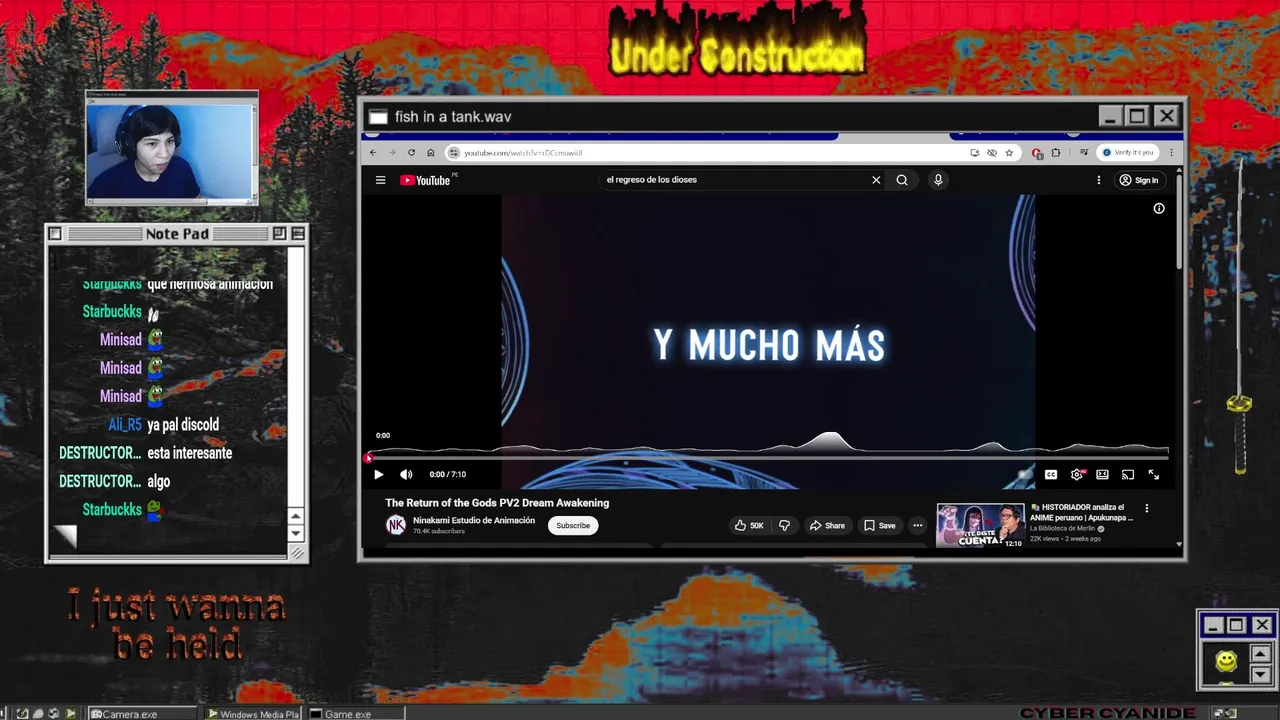Click the webcam Camera window feed

click(171, 152)
